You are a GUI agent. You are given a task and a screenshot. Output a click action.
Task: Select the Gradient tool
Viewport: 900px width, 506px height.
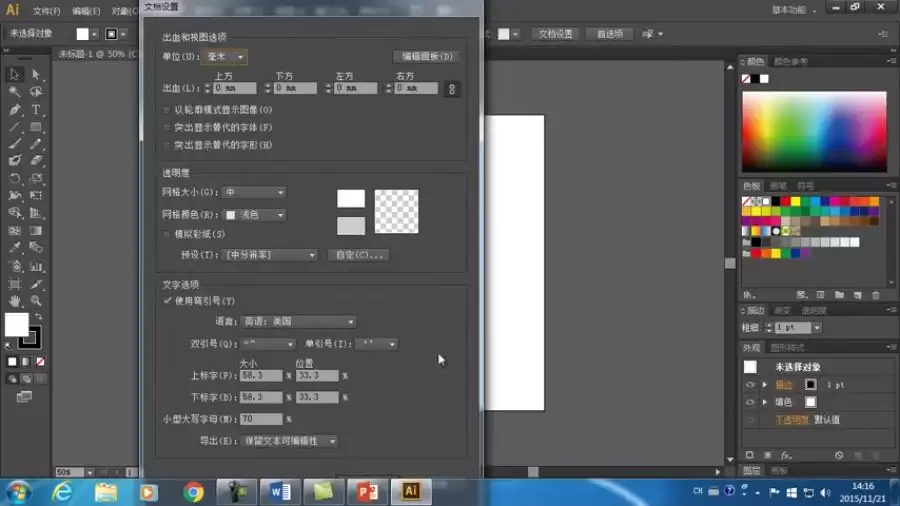[36, 231]
